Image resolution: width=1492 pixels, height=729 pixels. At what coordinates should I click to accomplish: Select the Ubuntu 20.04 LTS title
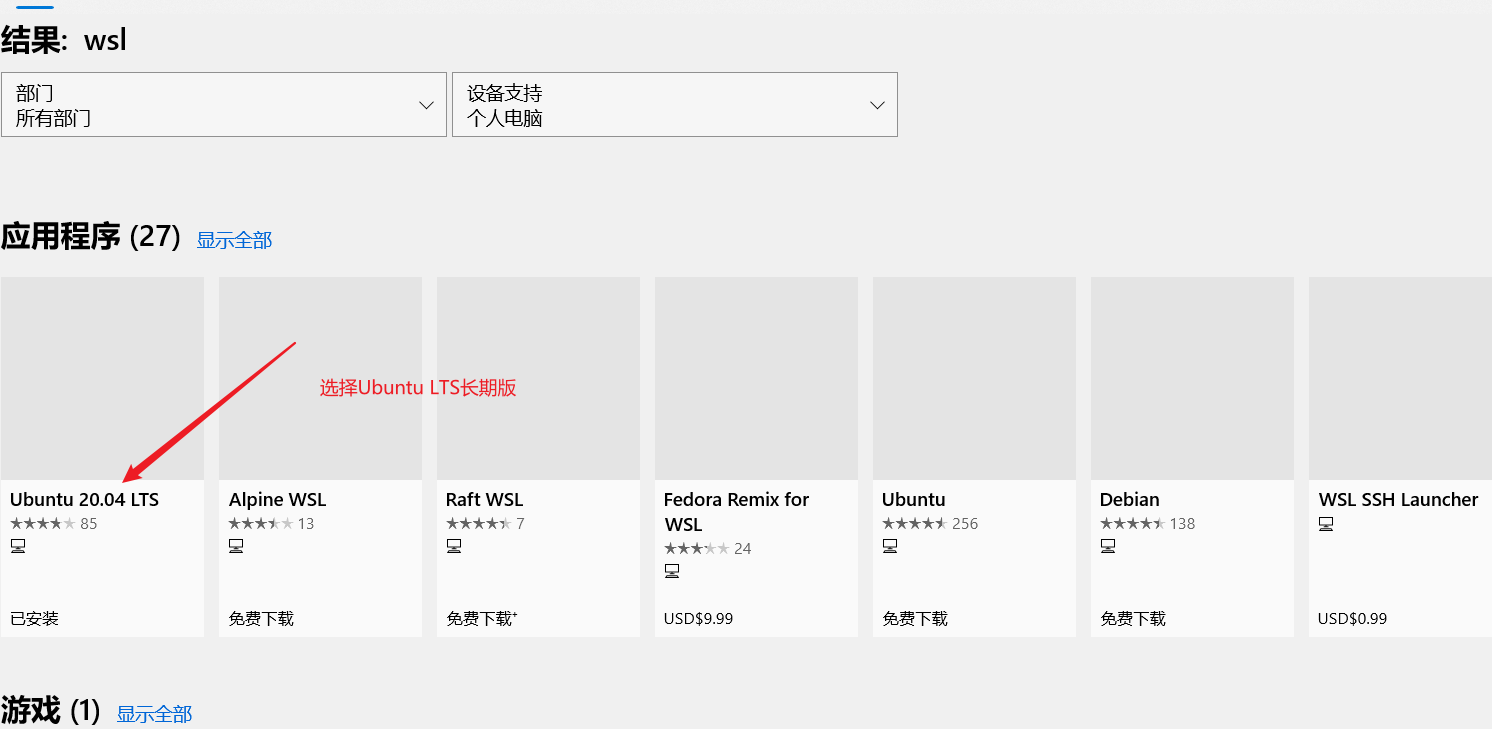click(84, 500)
